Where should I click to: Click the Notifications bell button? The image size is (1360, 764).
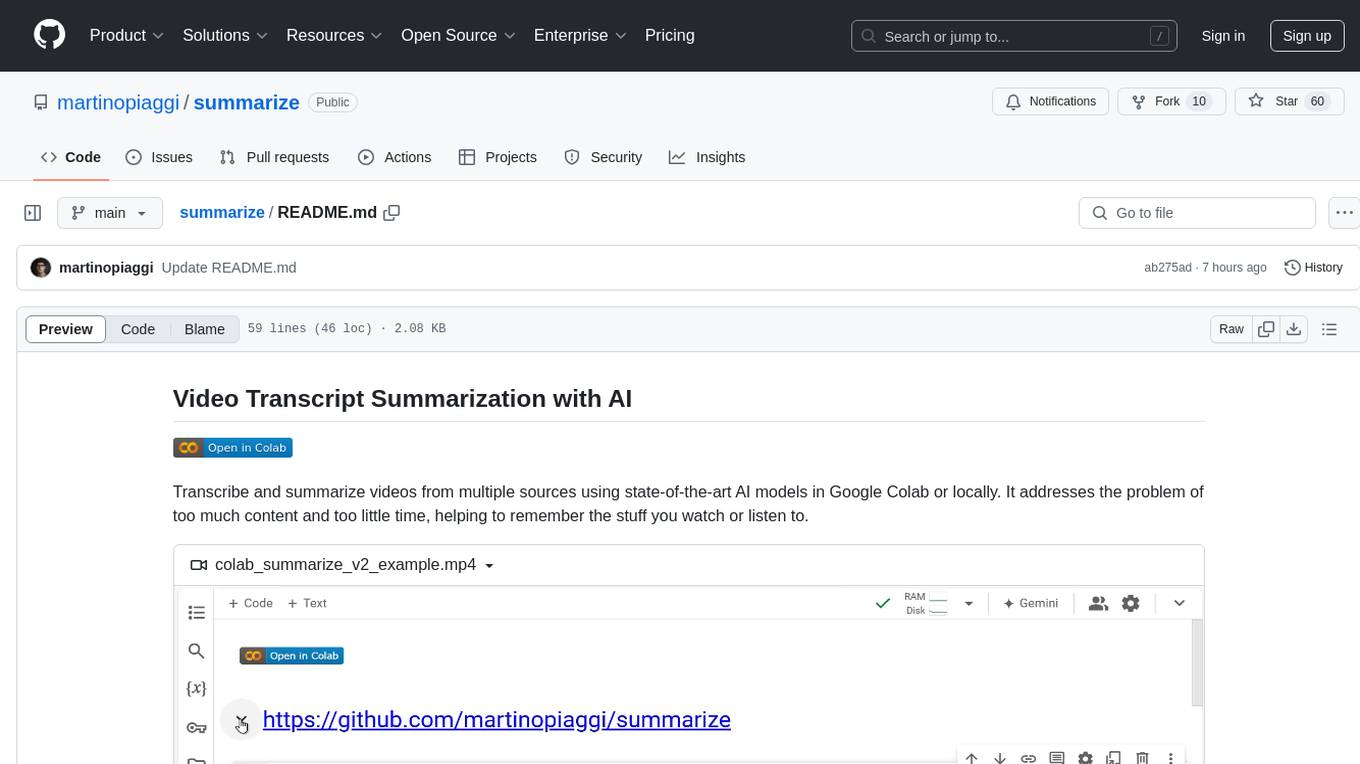[1050, 101]
